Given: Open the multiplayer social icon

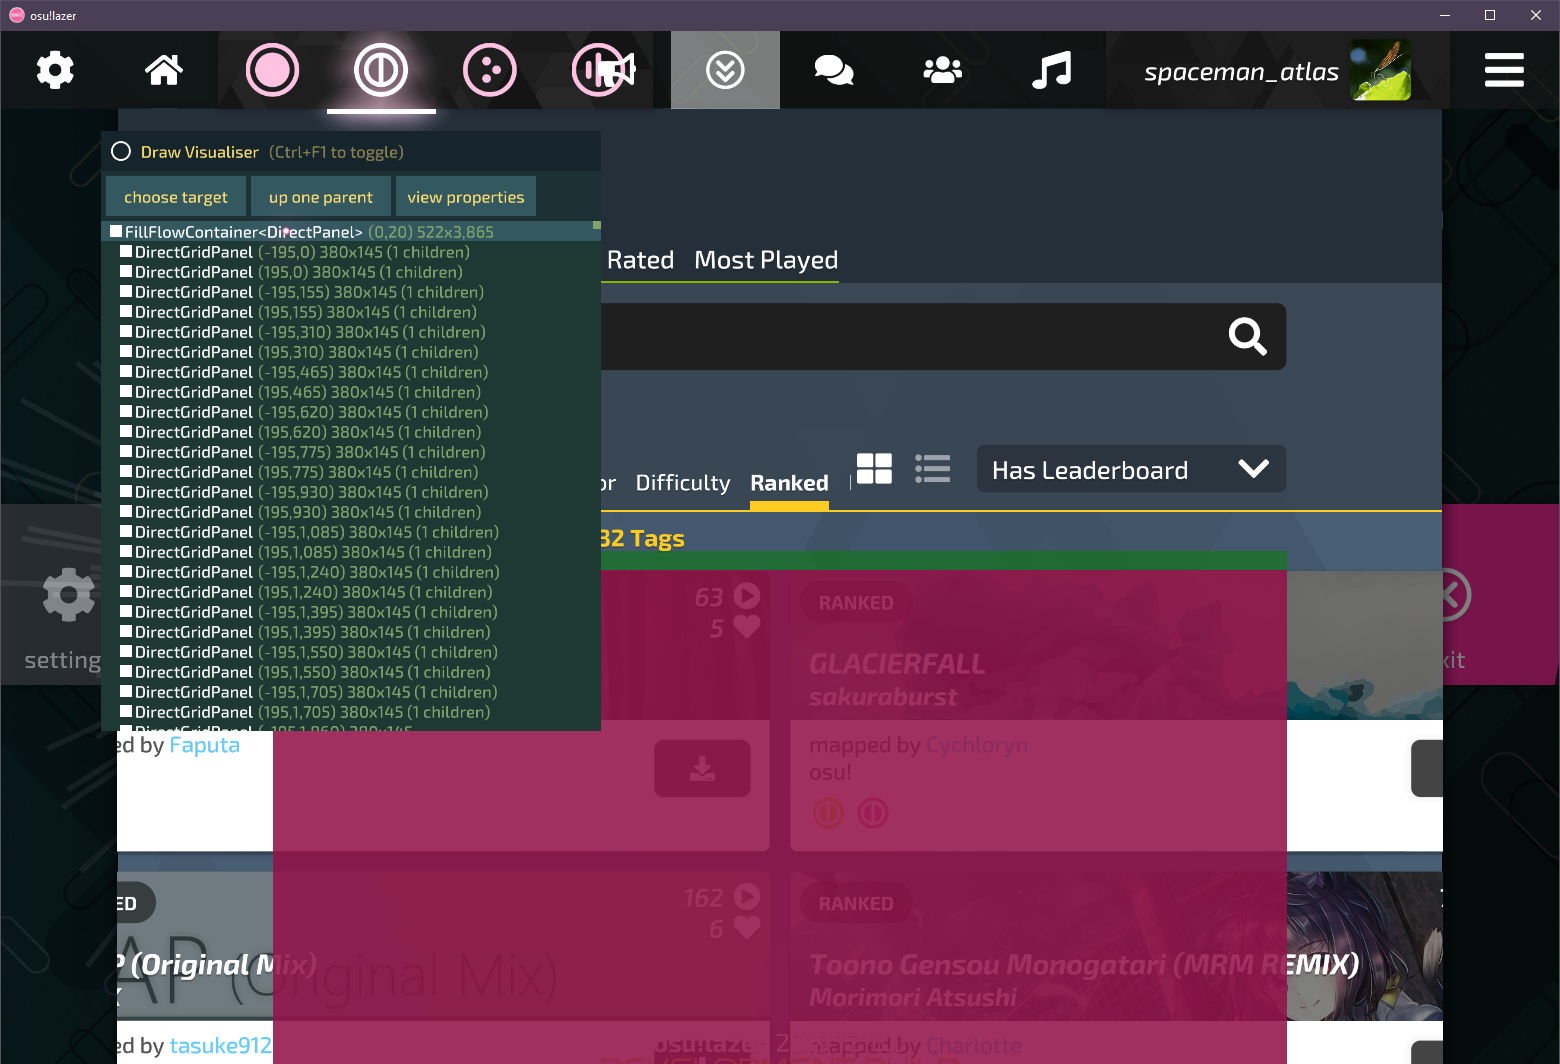Looking at the screenshot, I should coord(942,70).
